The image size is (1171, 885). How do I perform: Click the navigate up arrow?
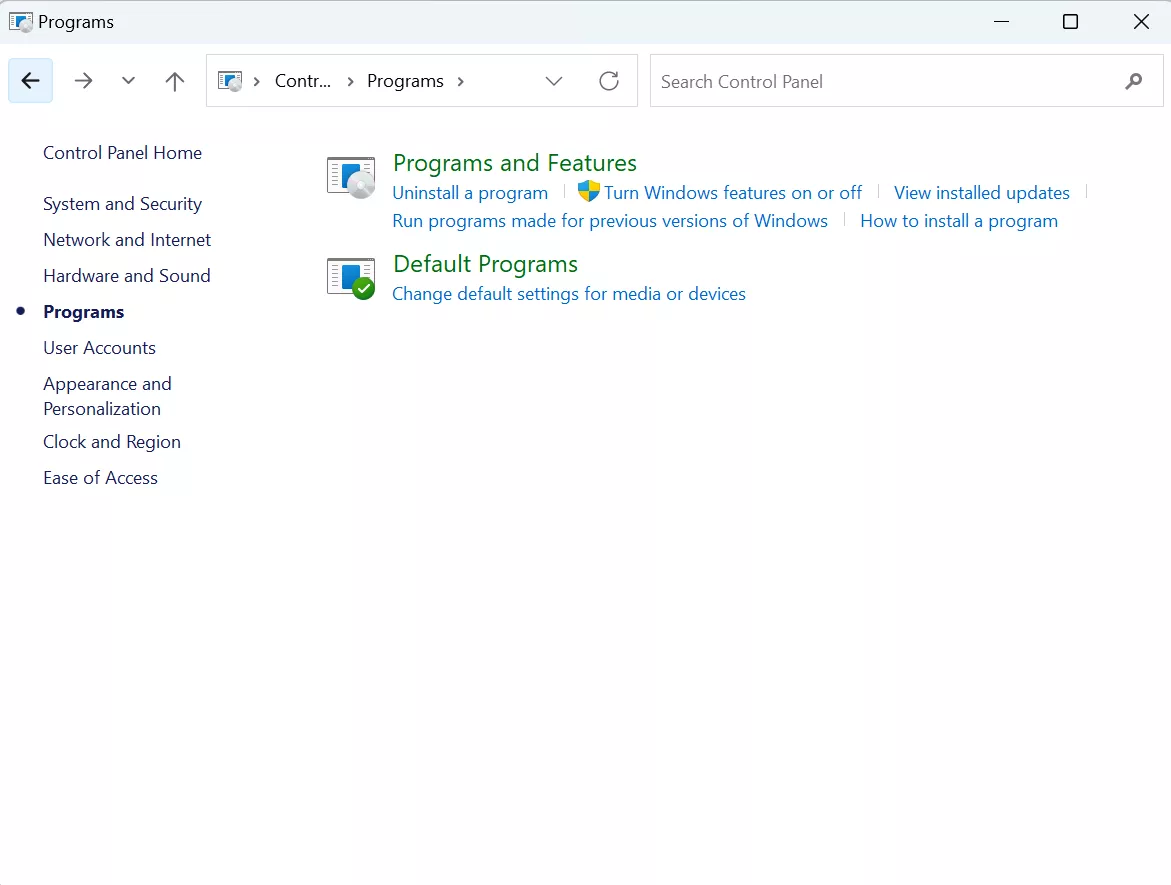tap(173, 81)
